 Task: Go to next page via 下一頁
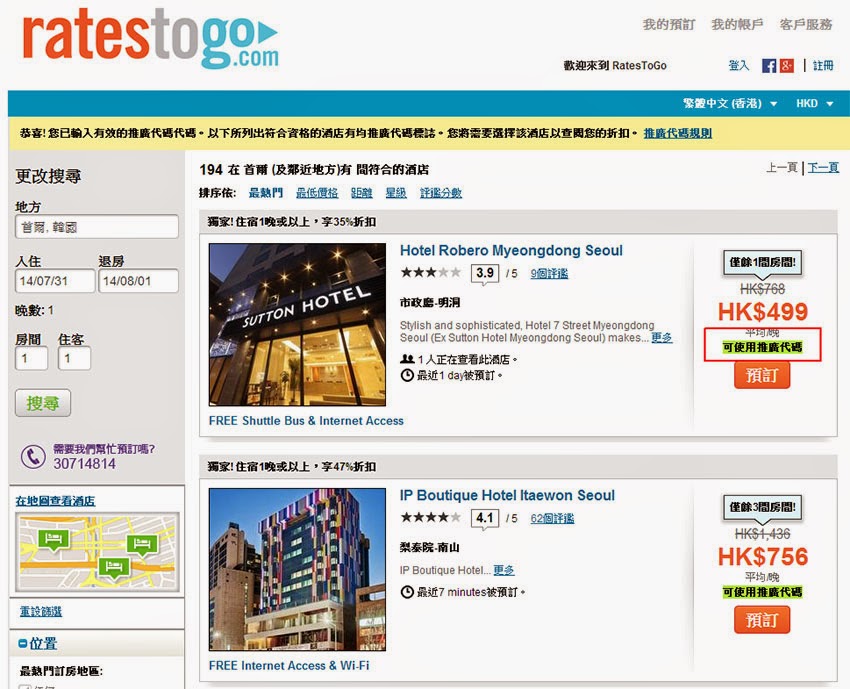(x=823, y=168)
